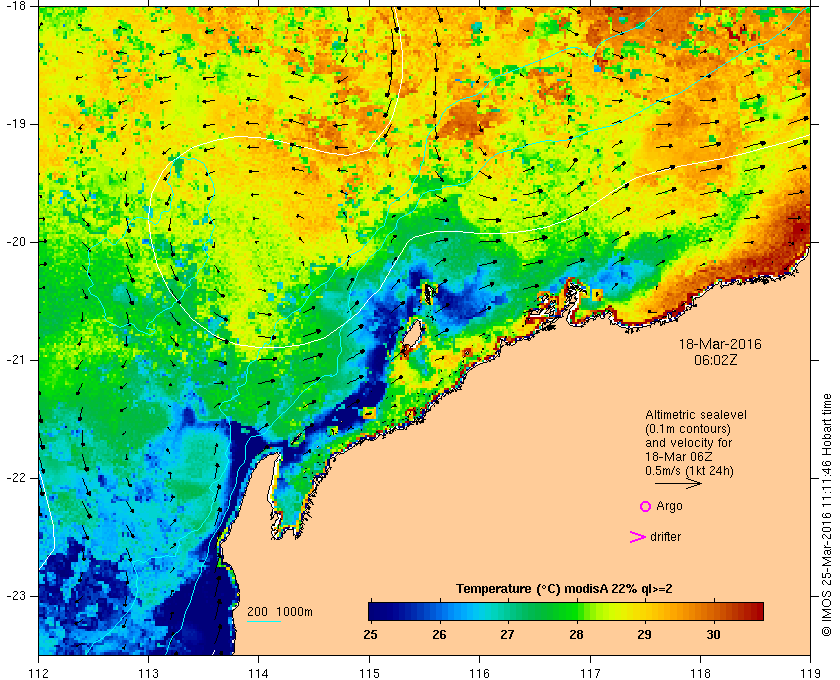Click the latitude axis label -23
840x680 pixels.
click(15, 595)
